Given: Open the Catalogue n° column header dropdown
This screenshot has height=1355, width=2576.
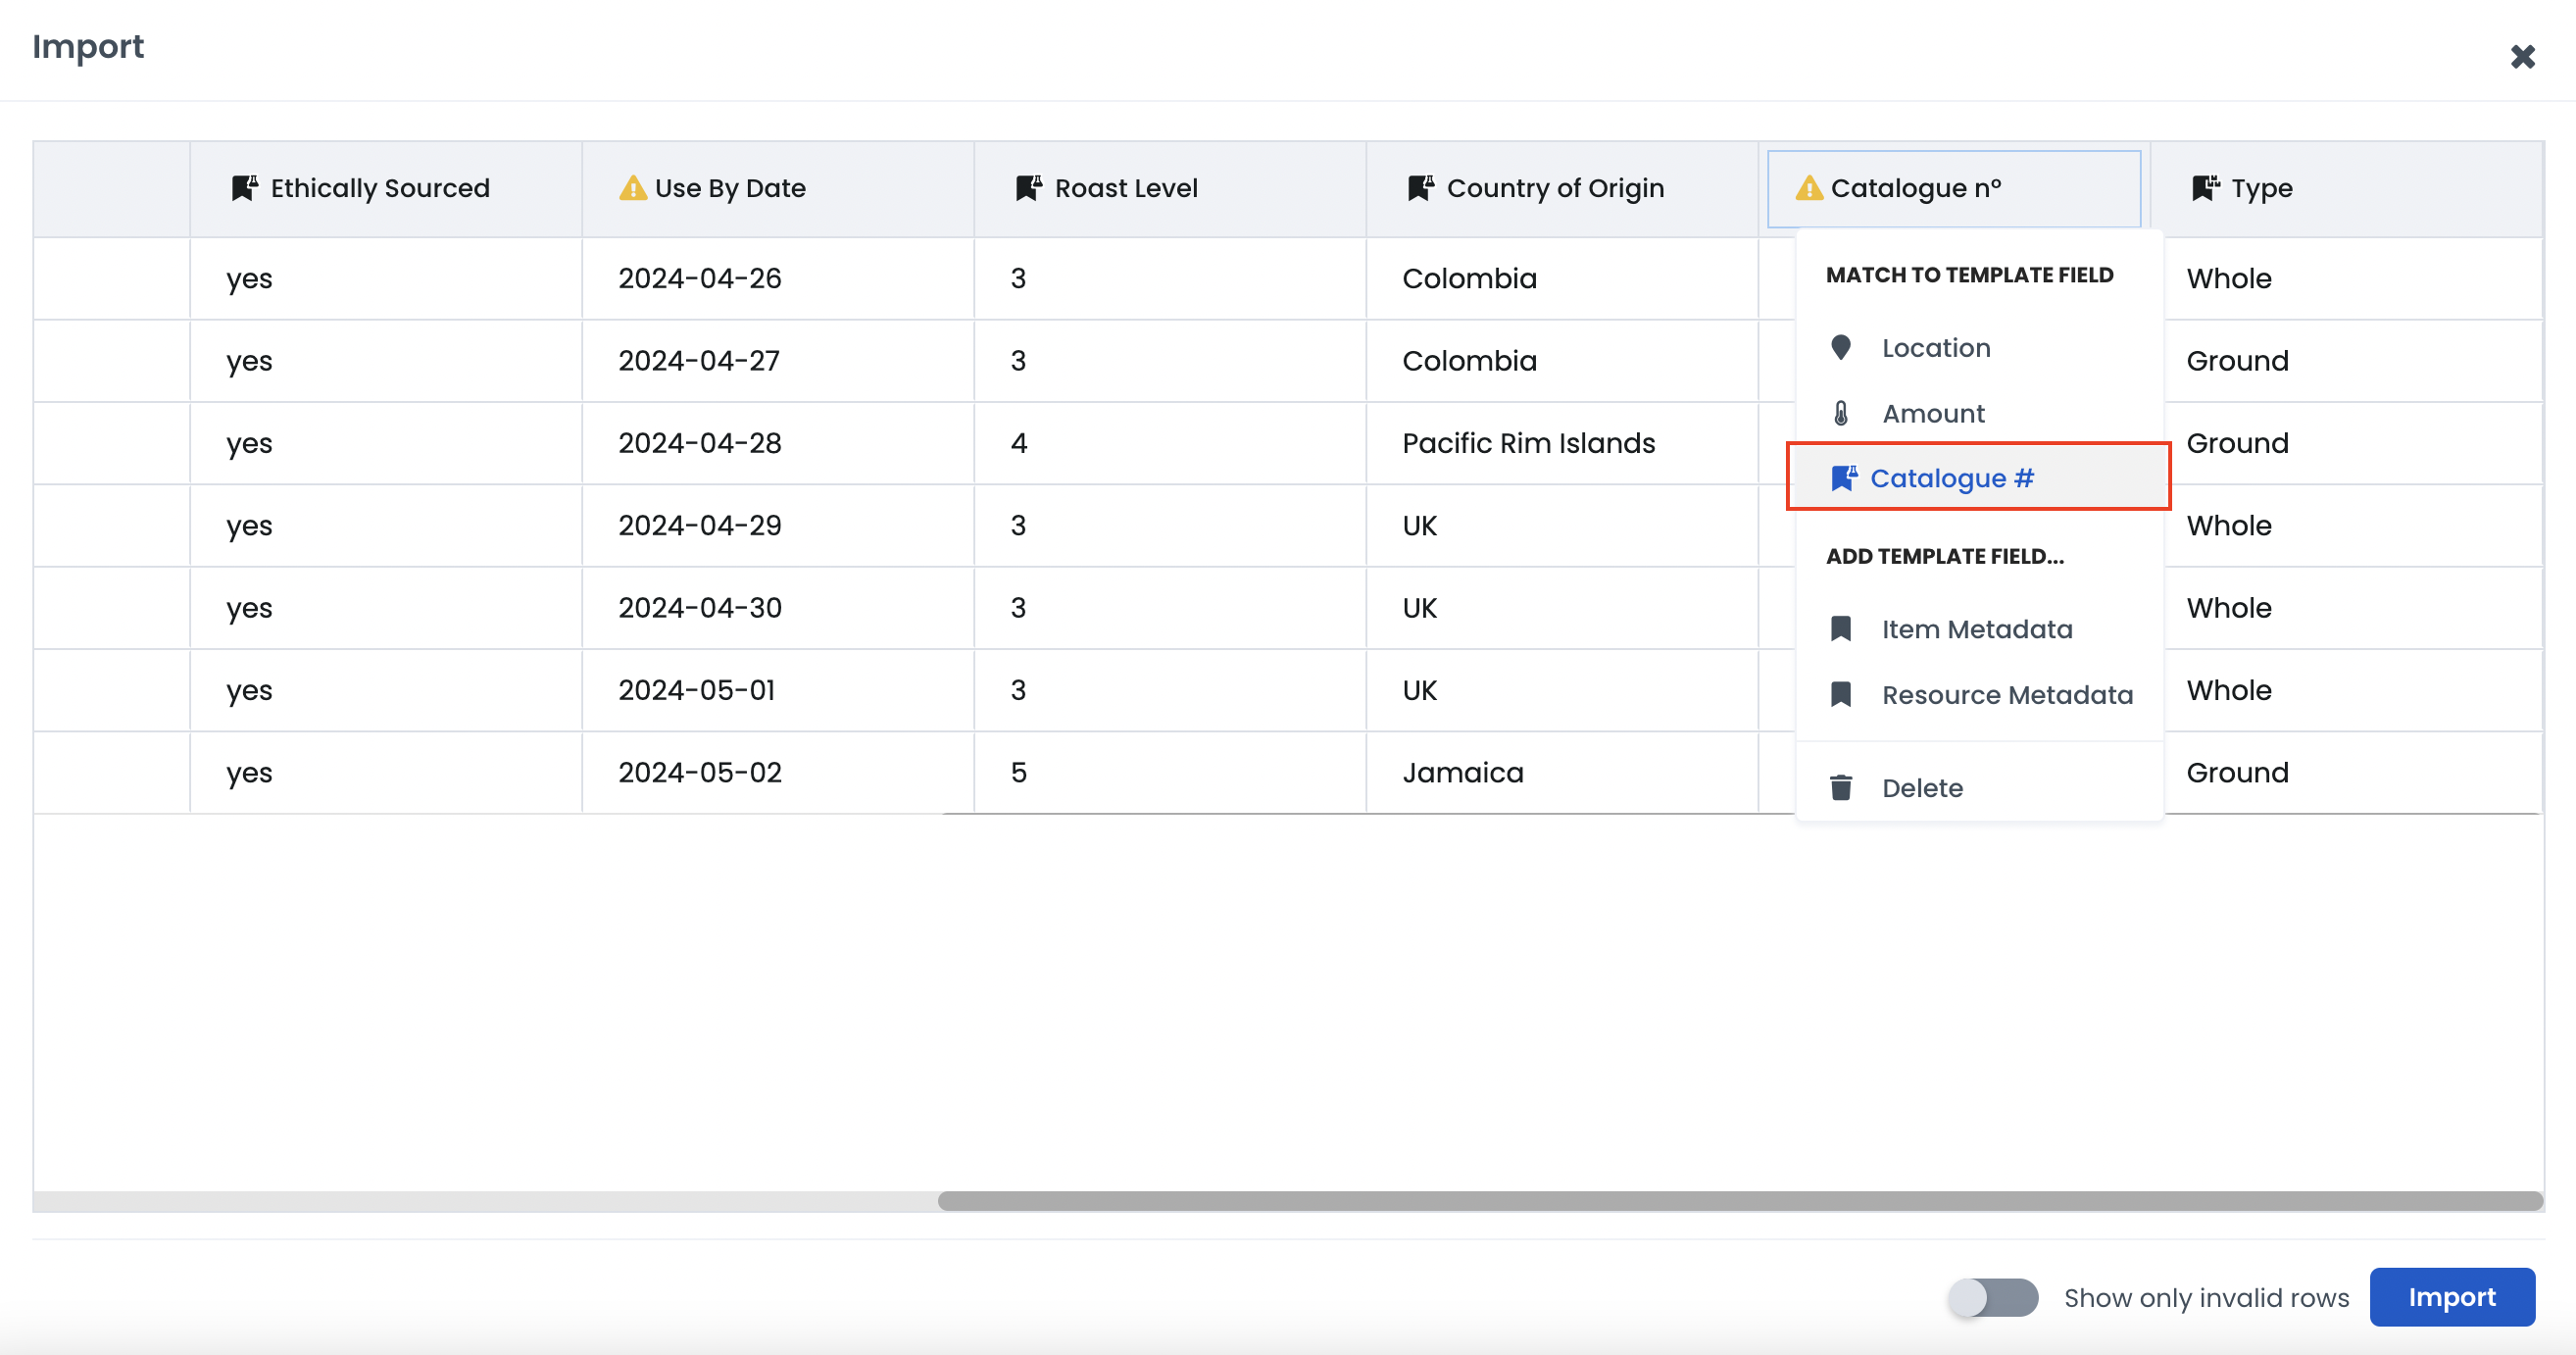Looking at the screenshot, I should (1953, 188).
